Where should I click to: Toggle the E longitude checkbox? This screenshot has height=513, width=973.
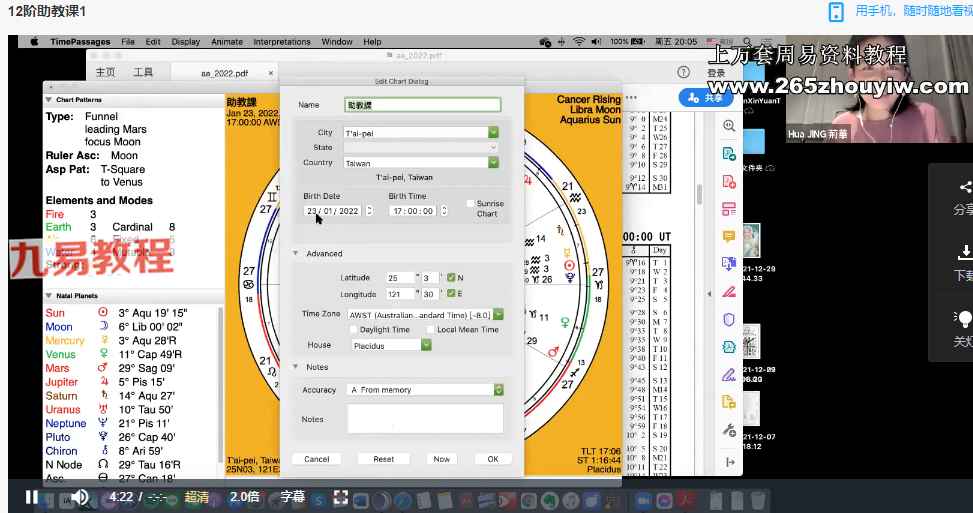(451, 293)
